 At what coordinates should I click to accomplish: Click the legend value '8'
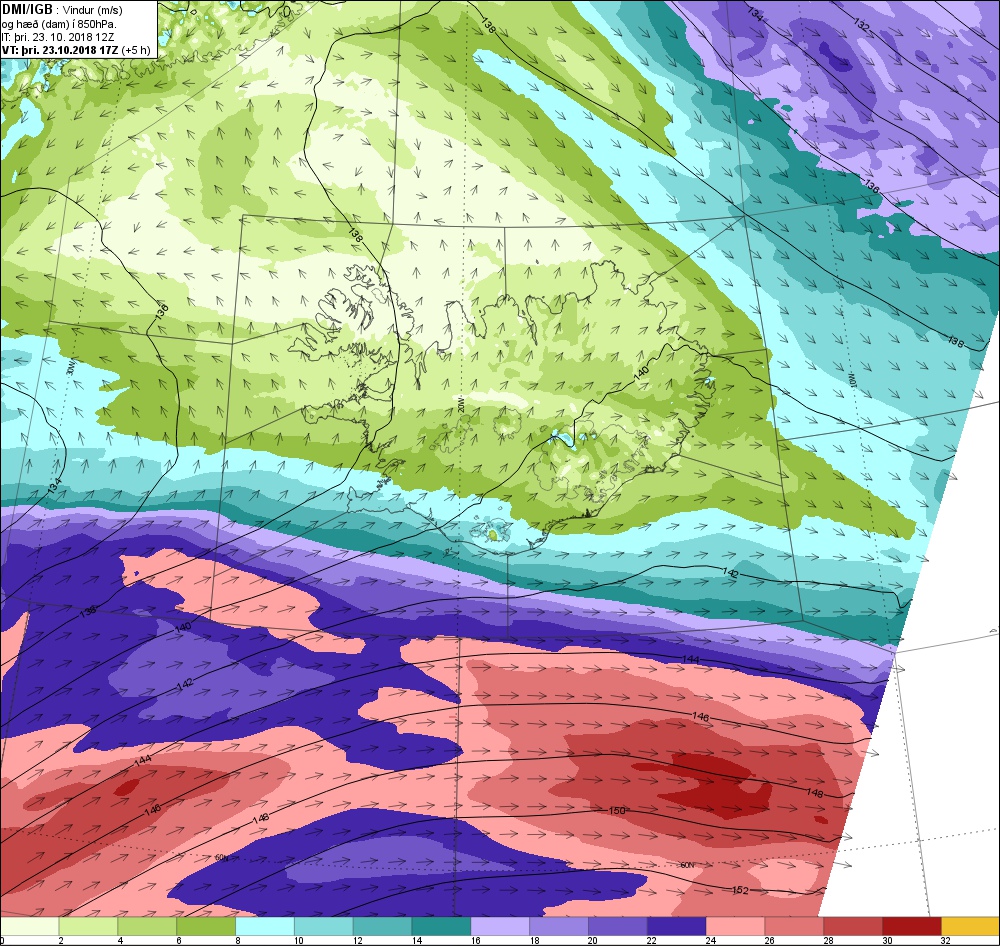pos(237,940)
